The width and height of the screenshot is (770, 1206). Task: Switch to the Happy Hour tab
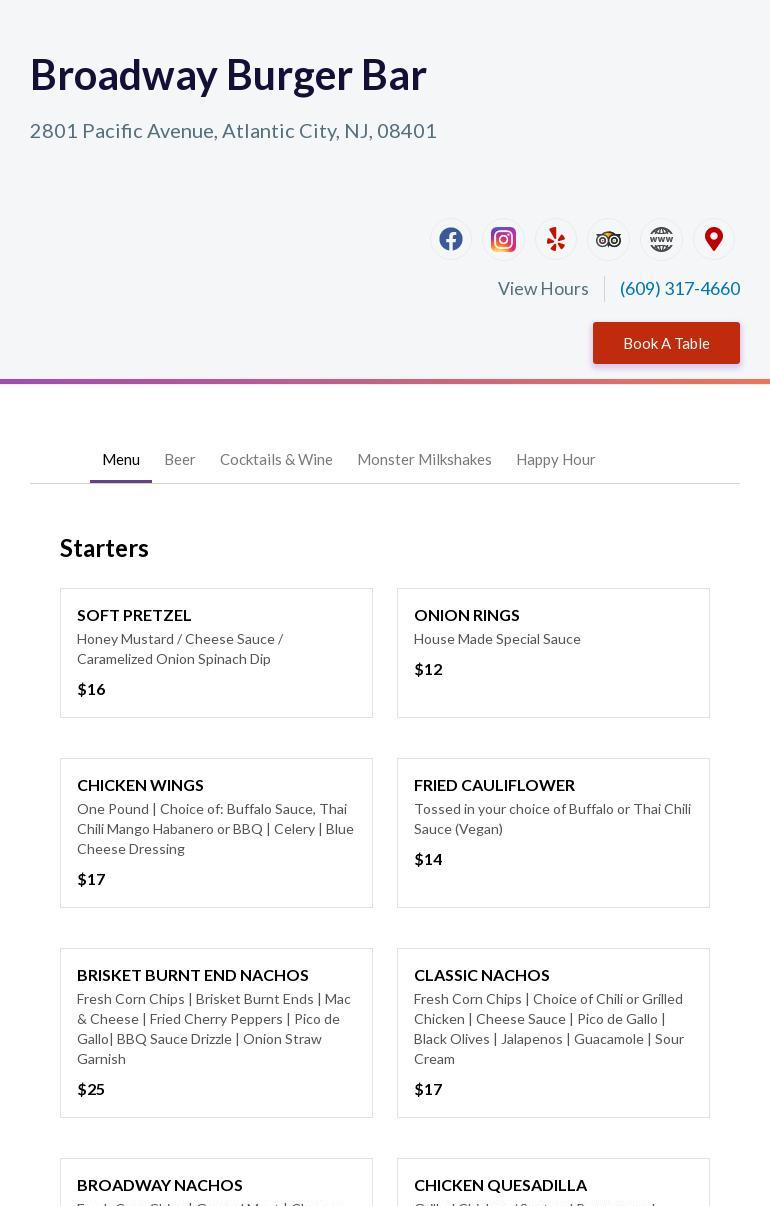pos(556,460)
